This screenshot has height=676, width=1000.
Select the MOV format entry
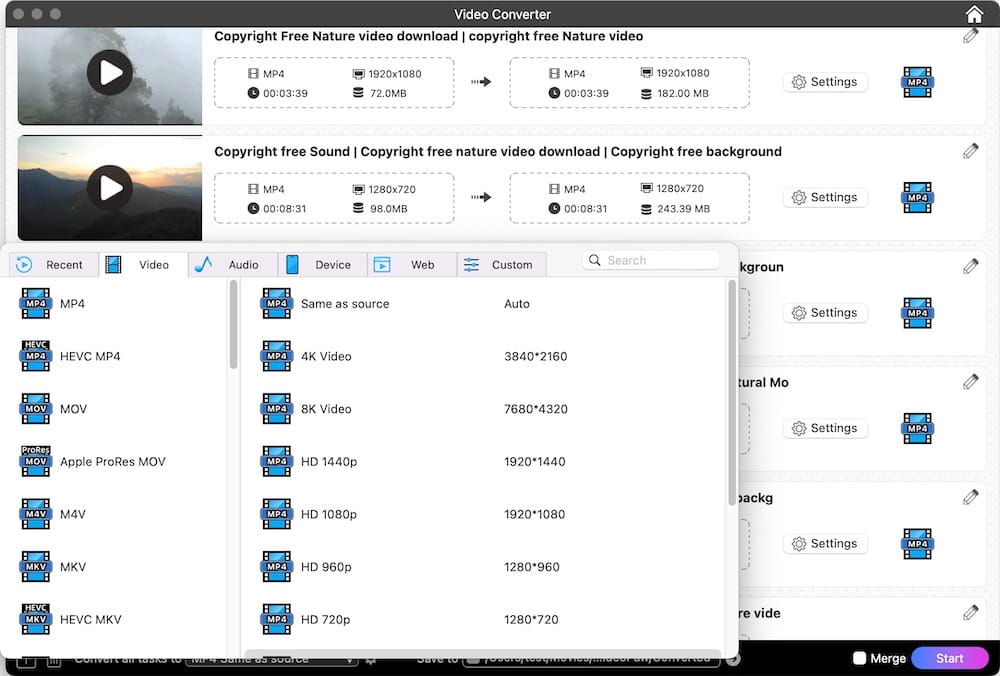73,409
